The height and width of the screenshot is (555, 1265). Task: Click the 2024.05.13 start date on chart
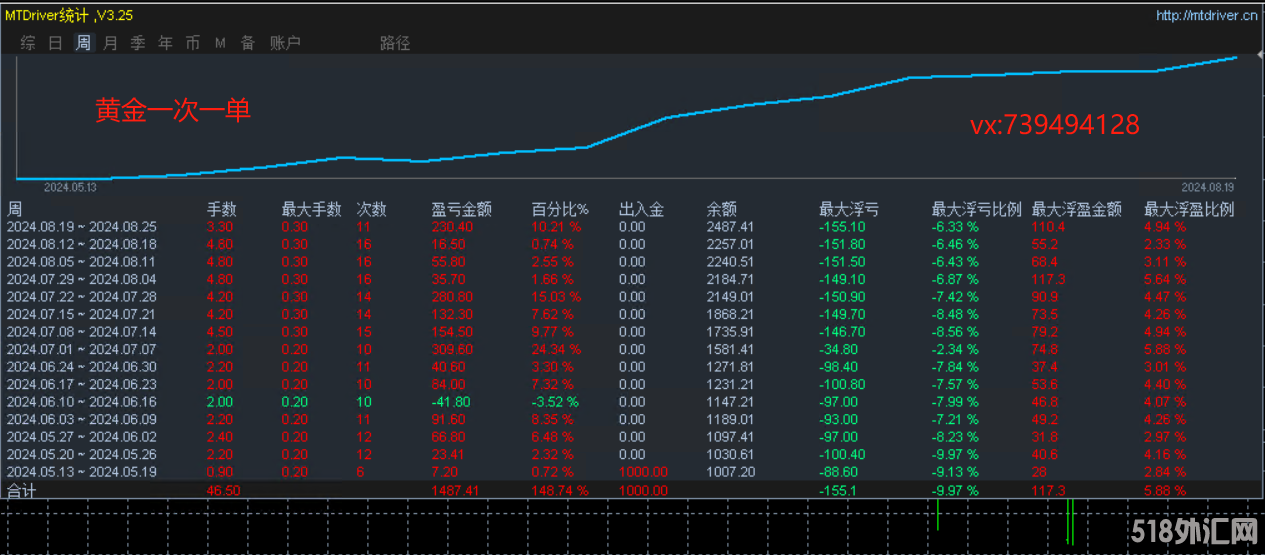69,187
